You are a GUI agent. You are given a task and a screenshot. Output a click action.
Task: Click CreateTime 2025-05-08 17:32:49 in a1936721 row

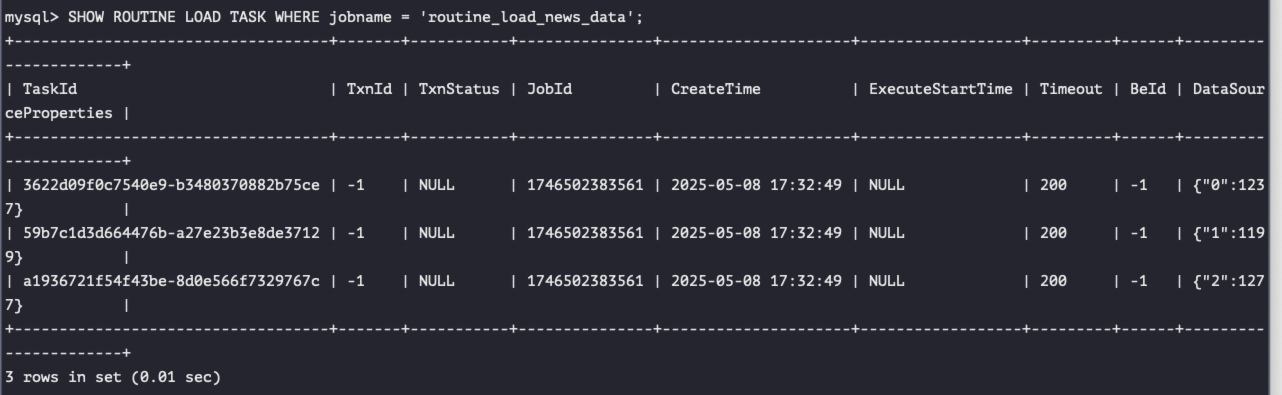point(756,282)
